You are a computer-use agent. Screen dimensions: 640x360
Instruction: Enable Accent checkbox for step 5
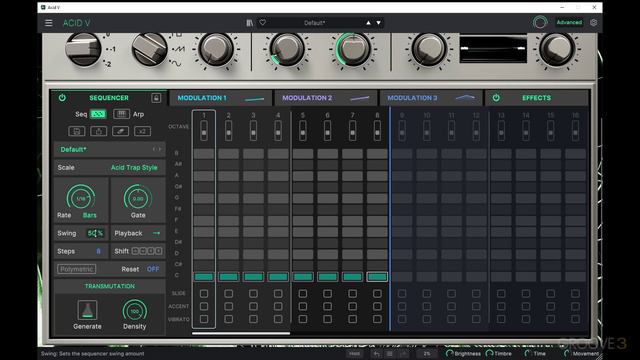coord(303,306)
